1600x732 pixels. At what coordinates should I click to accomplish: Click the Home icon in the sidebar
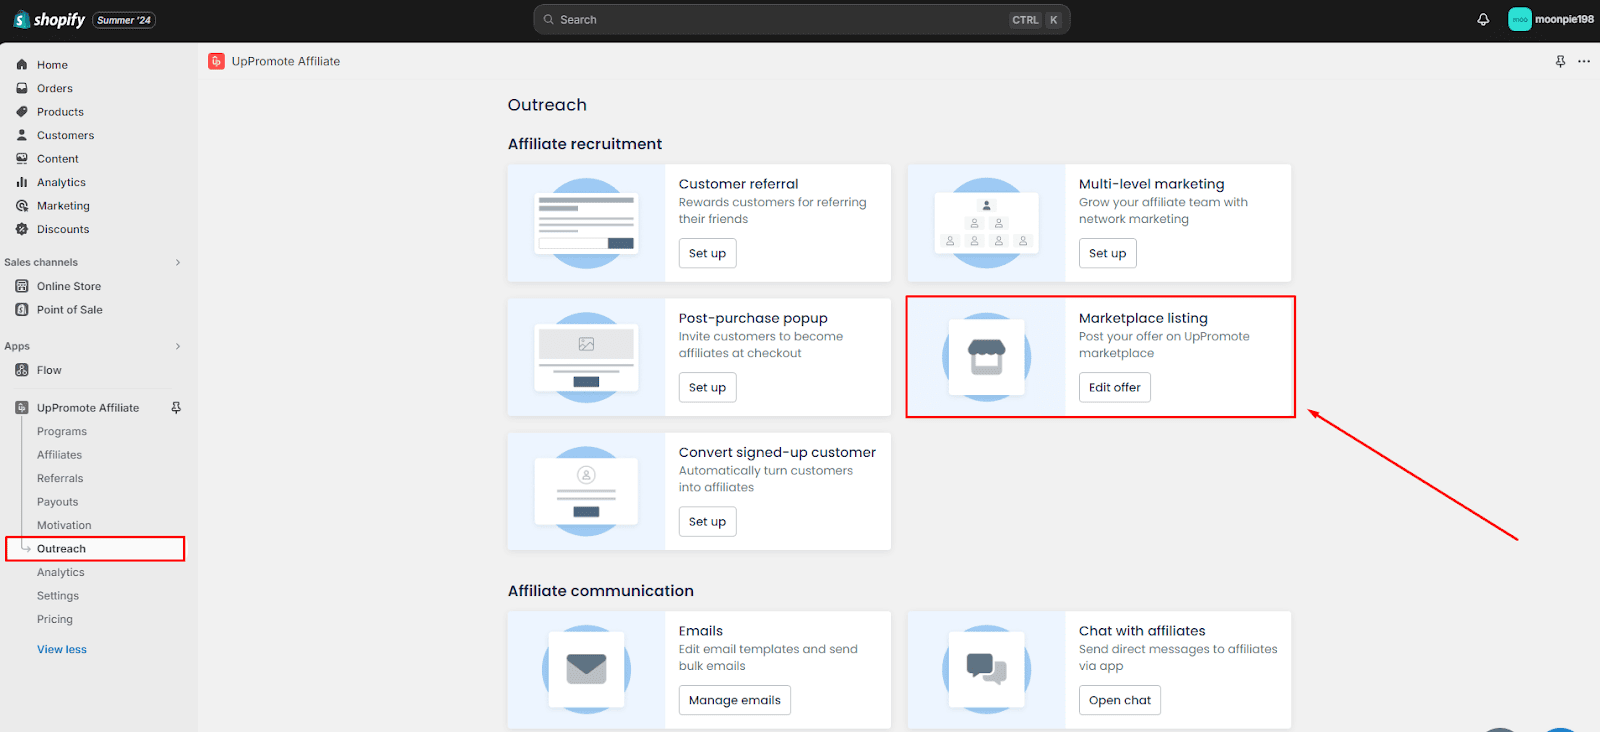click(22, 65)
